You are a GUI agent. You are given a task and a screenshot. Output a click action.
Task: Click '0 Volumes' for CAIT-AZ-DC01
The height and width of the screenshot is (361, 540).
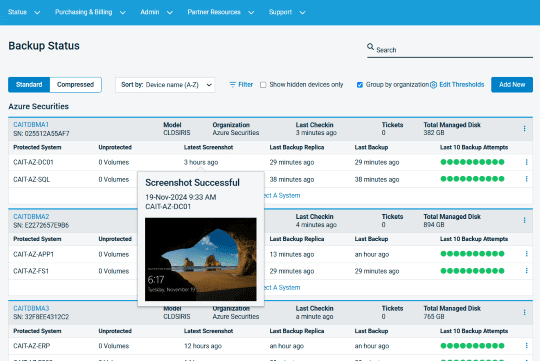coord(114,162)
